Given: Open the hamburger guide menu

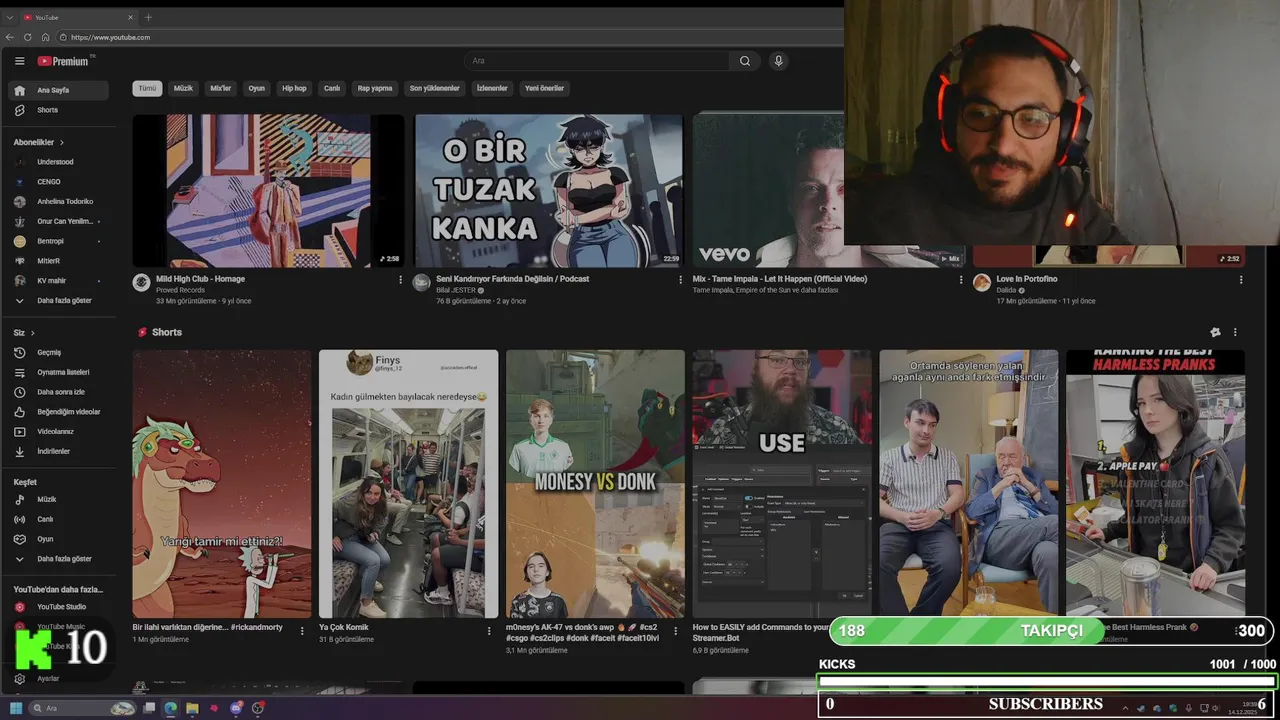Looking at the screenshot, I should pos(19,61).
